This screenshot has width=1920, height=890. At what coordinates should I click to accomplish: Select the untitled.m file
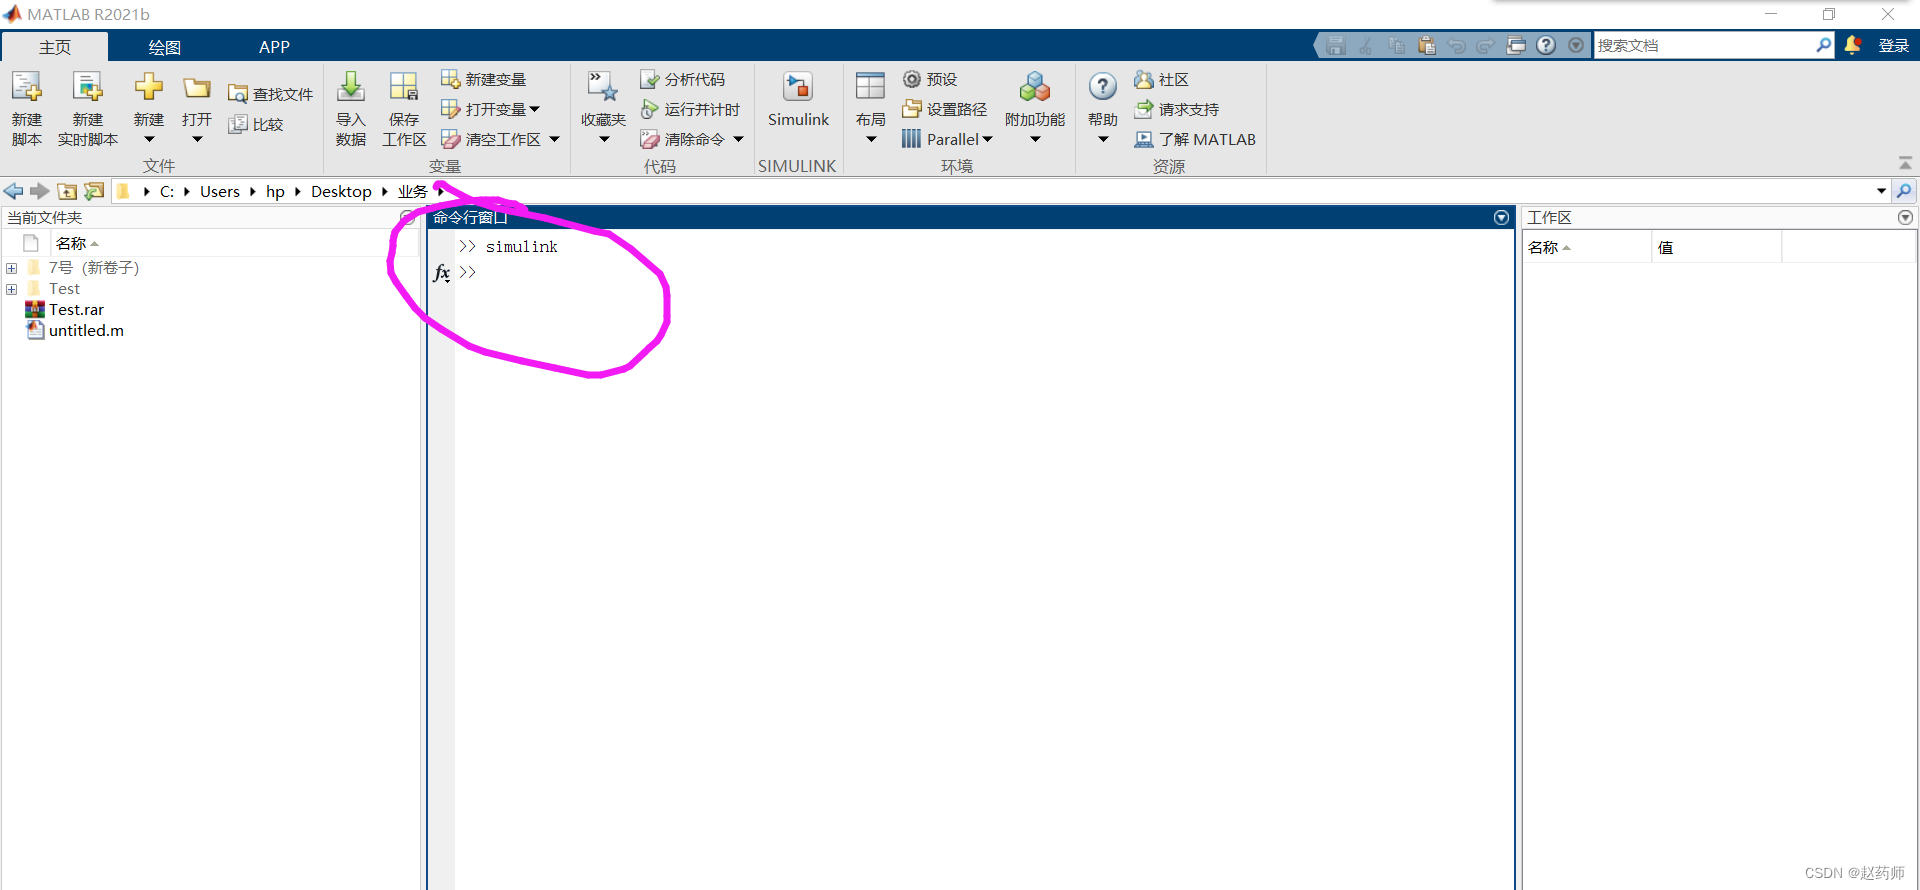(86, 331)
